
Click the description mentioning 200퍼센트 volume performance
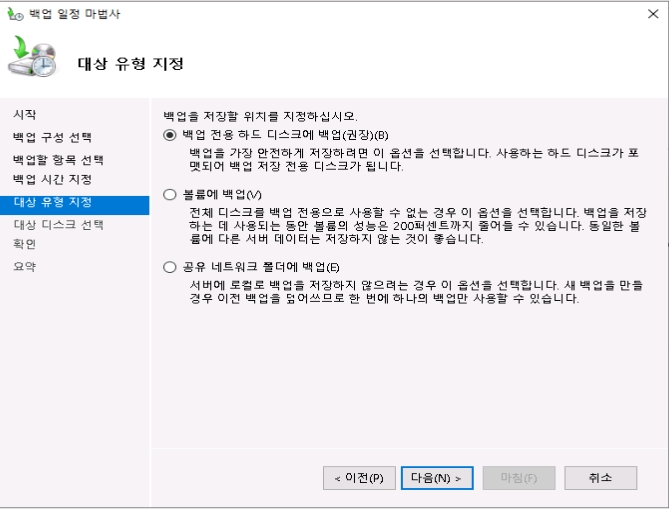[418, 226]
